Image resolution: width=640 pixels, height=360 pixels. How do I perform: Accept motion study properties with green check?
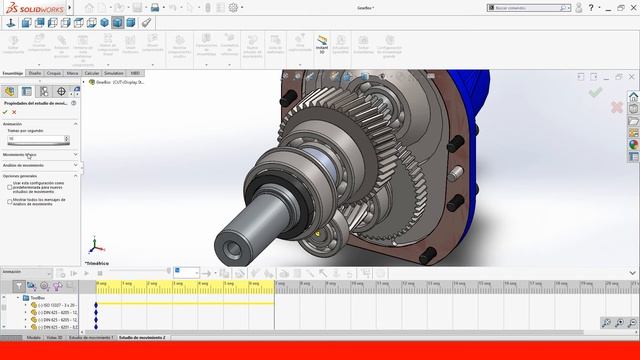coord(5,112)
